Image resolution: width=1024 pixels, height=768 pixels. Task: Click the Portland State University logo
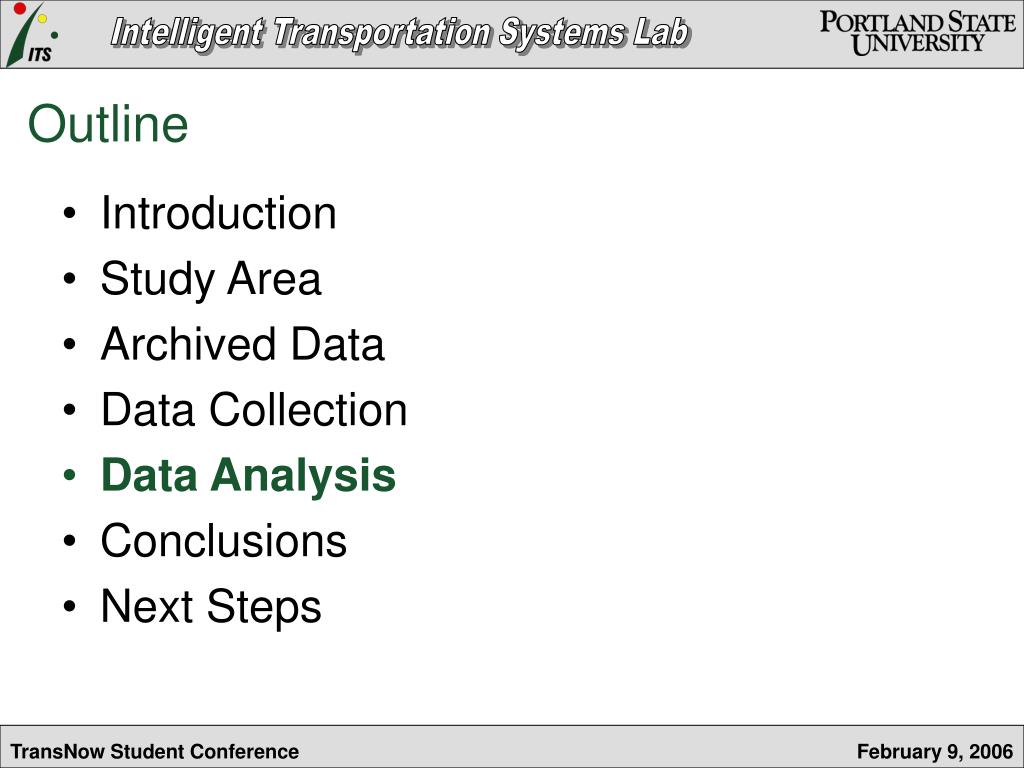pos(918,33)
